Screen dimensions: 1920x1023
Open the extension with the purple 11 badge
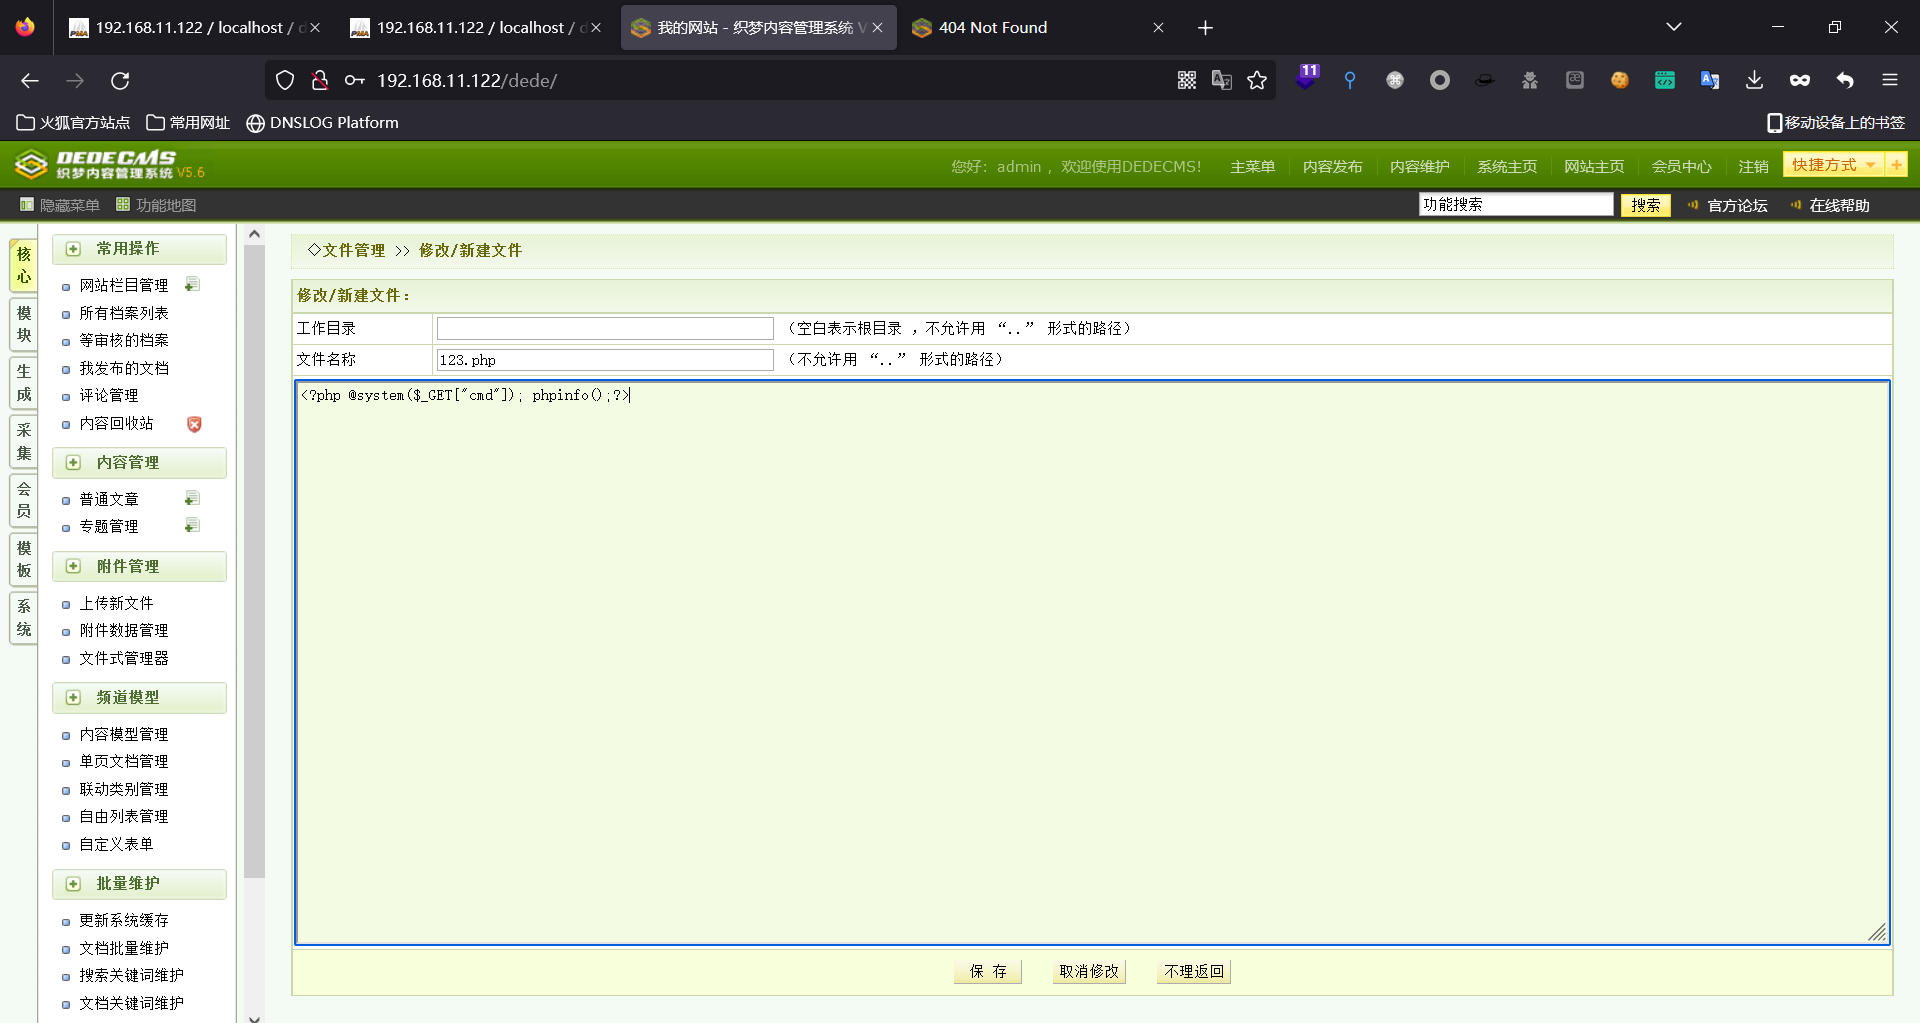point(1306,78)
